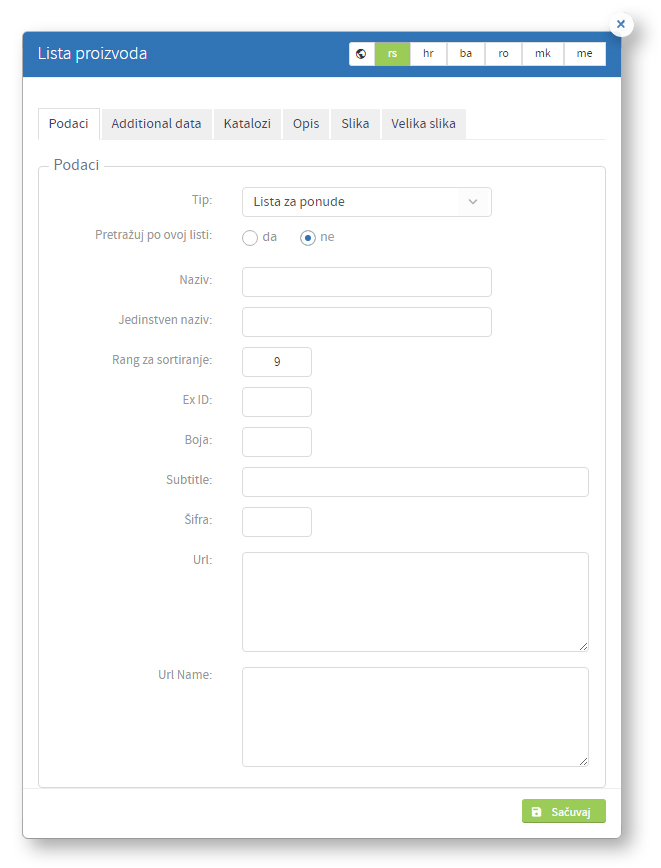661x868 pixels.
Task: Click inside the Url text area
Action: [415, 602]
